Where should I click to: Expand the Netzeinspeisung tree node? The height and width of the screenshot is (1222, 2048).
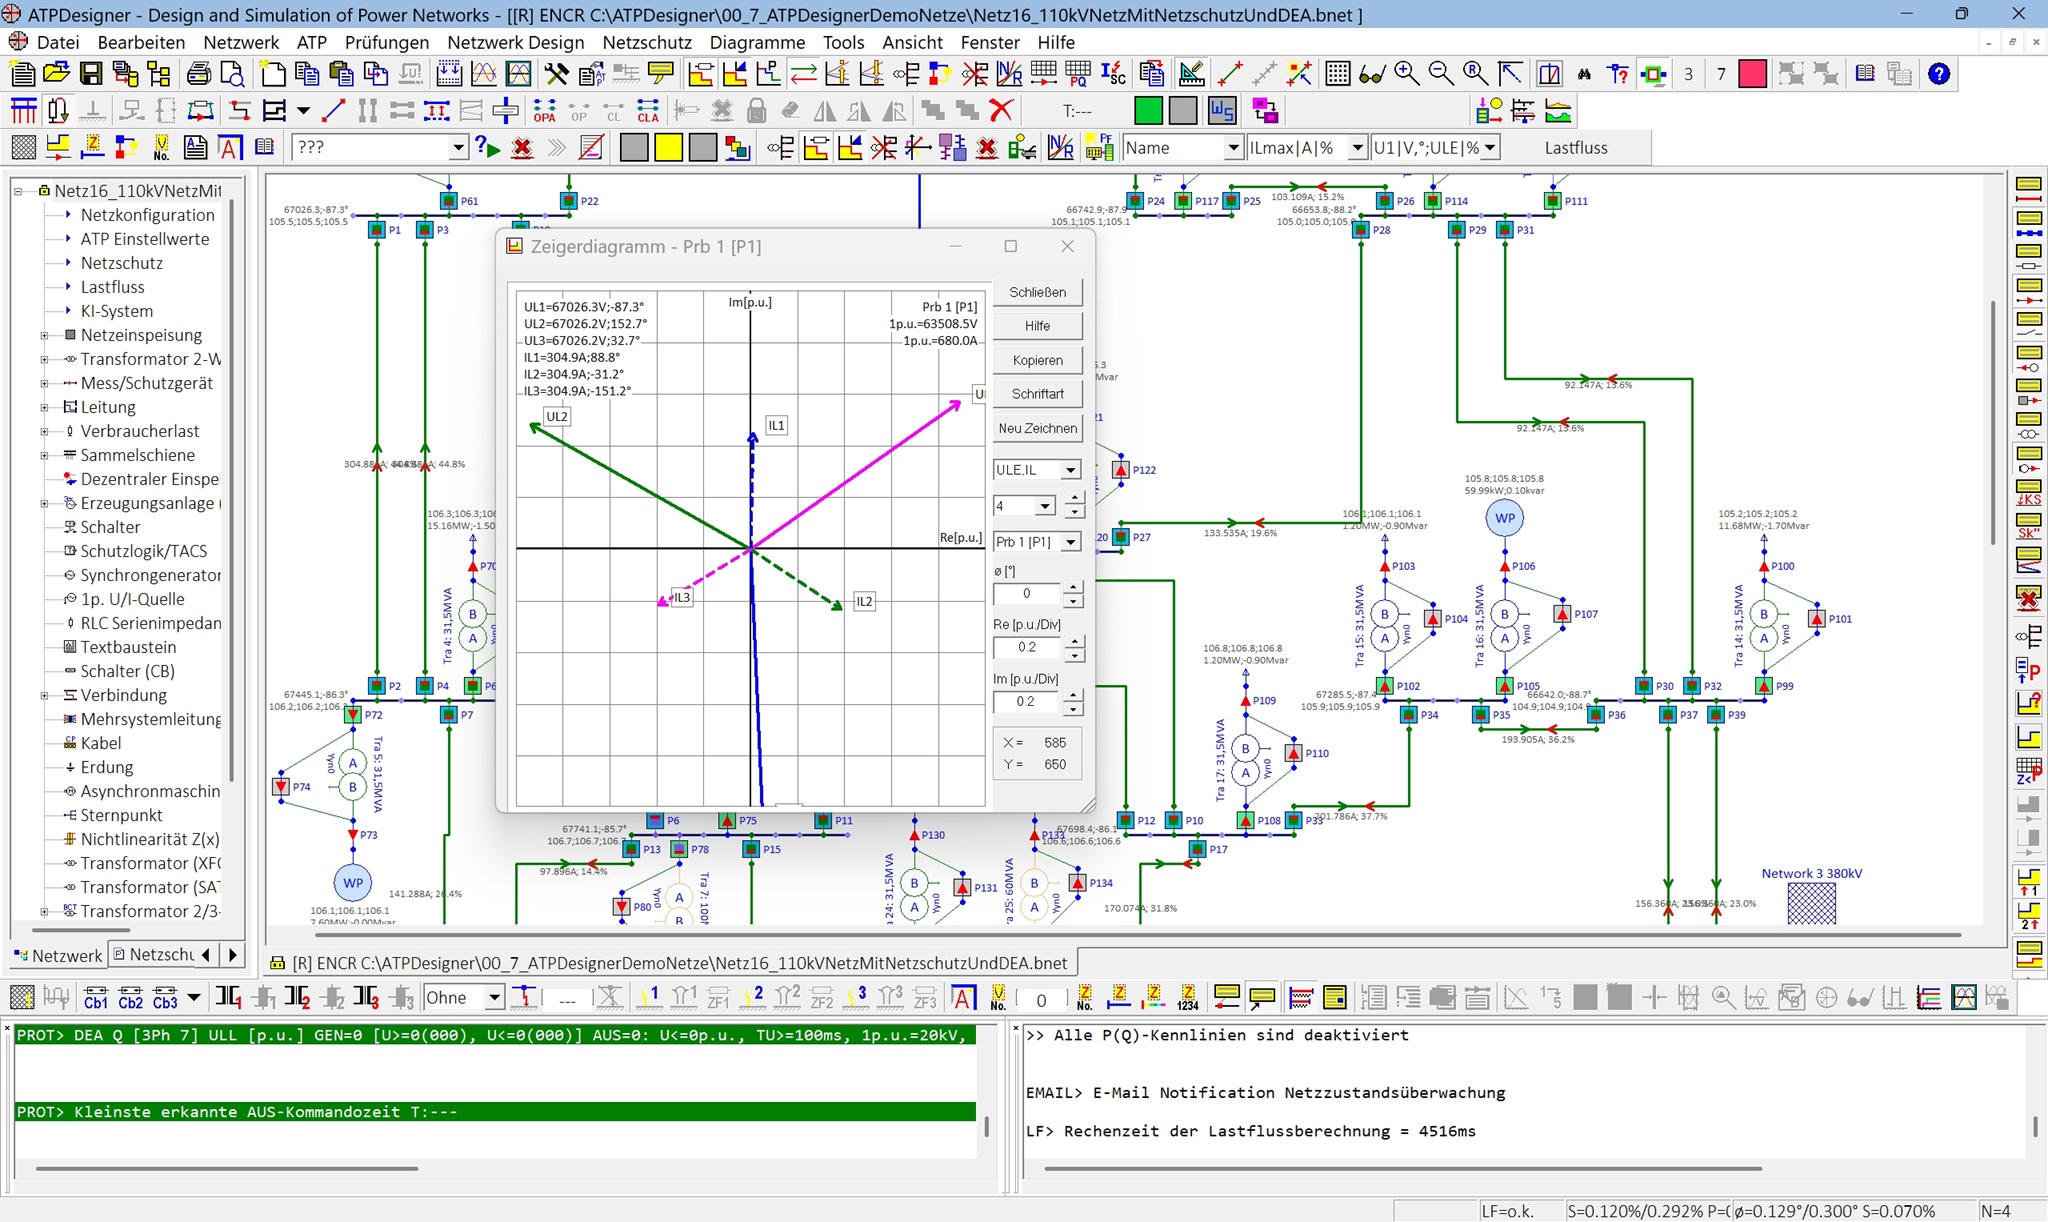coord(44,336)
